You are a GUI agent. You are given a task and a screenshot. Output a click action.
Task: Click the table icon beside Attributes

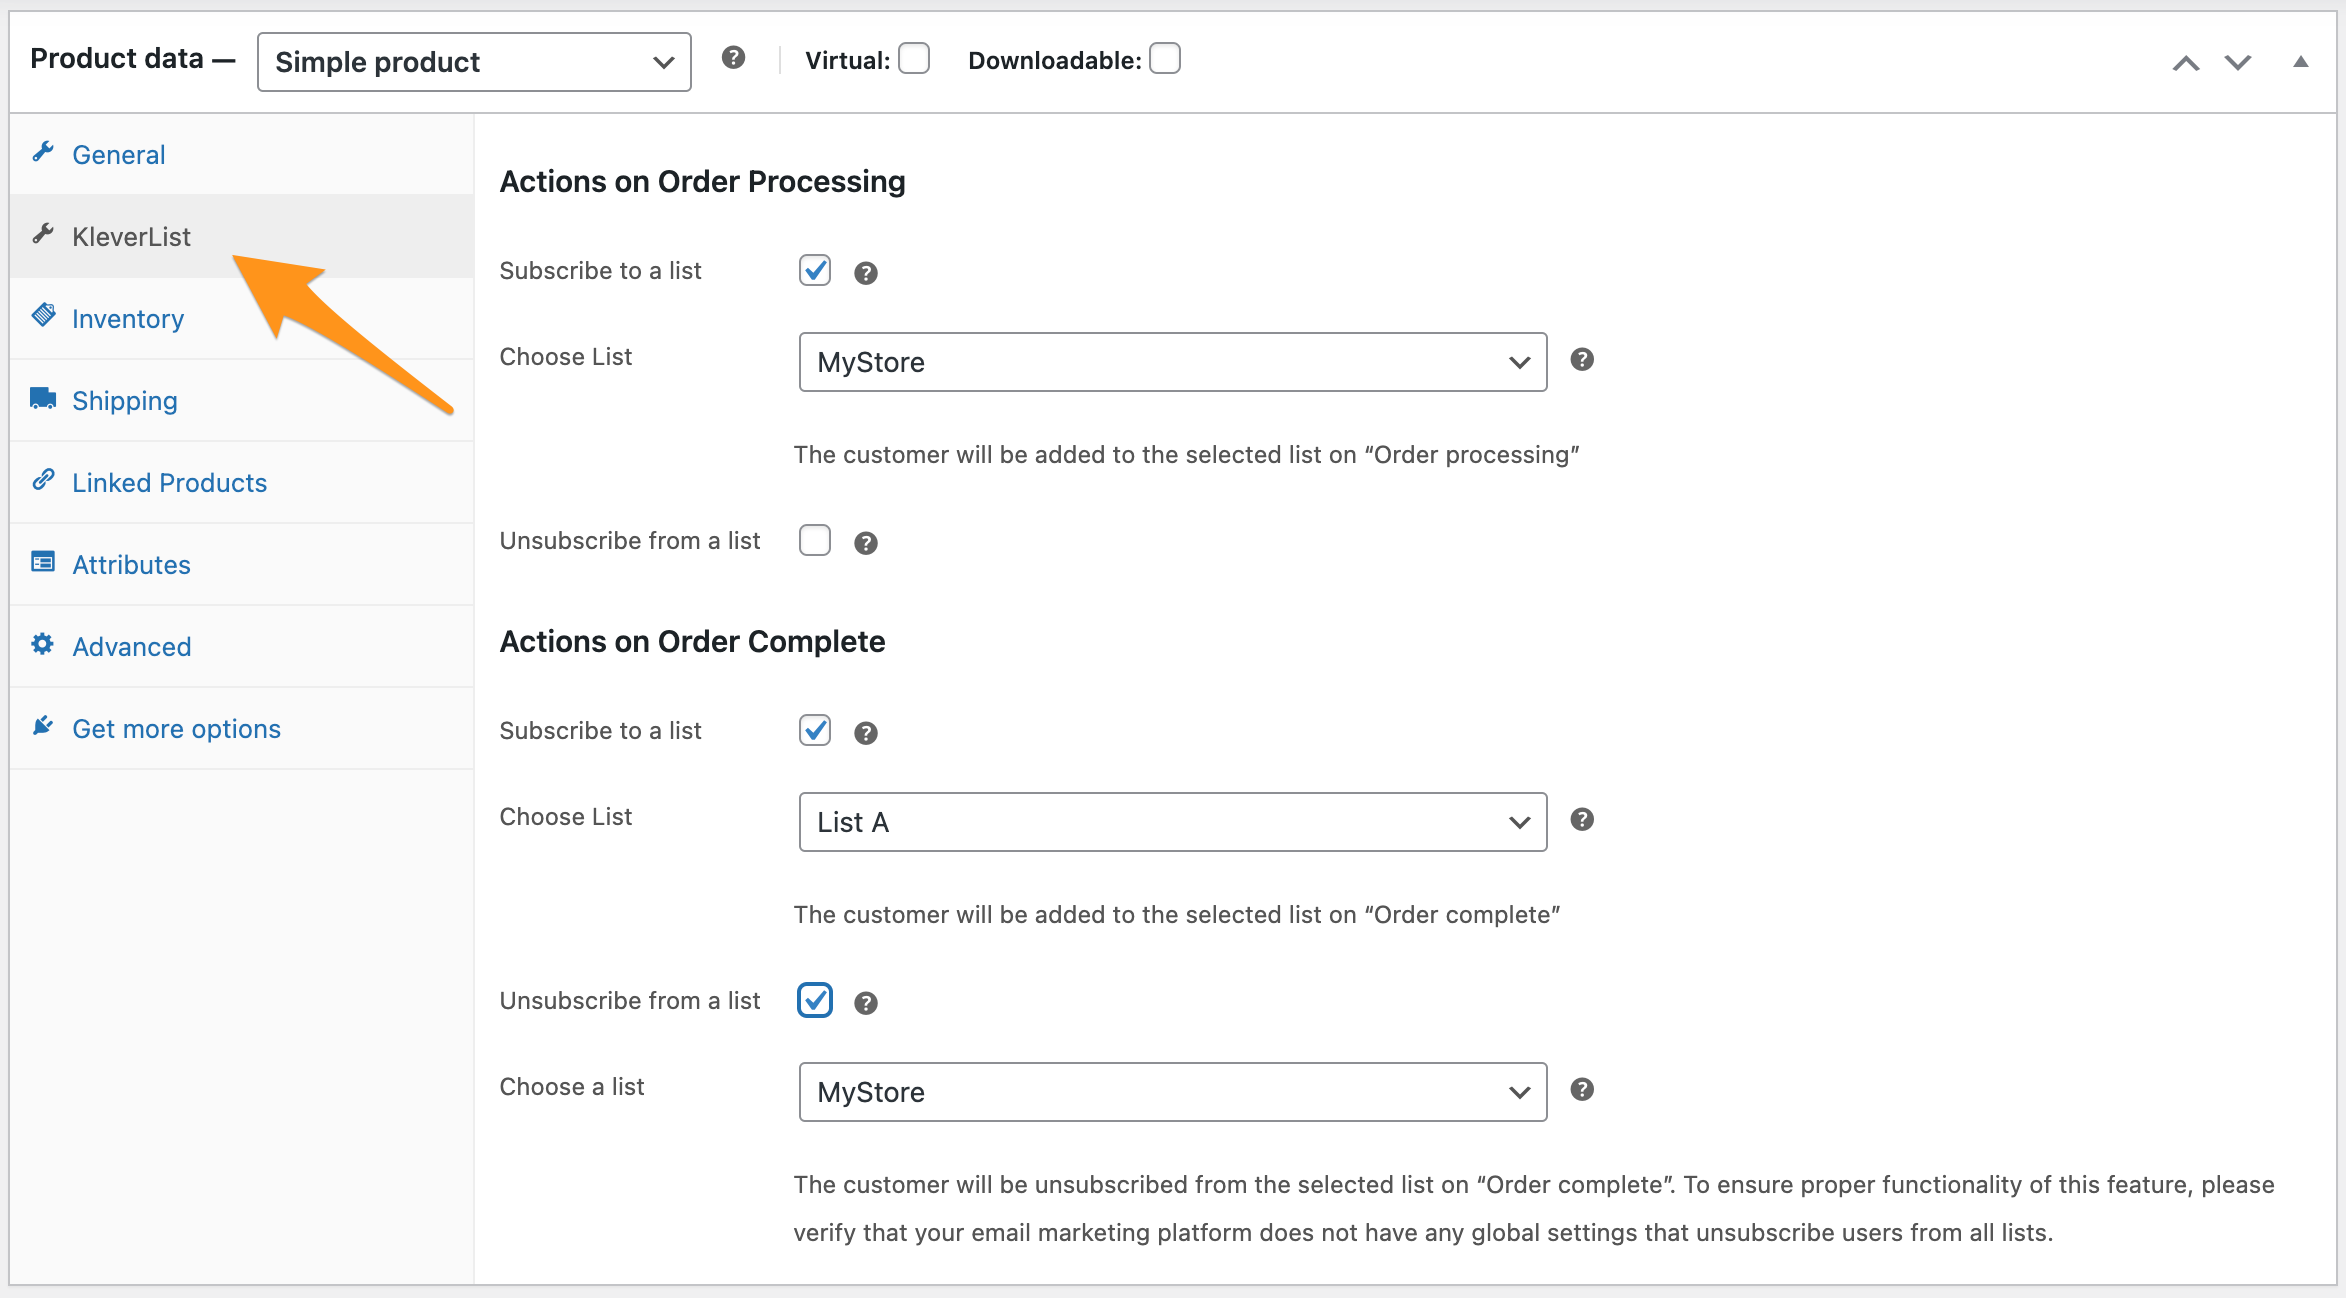pos(43,562)
